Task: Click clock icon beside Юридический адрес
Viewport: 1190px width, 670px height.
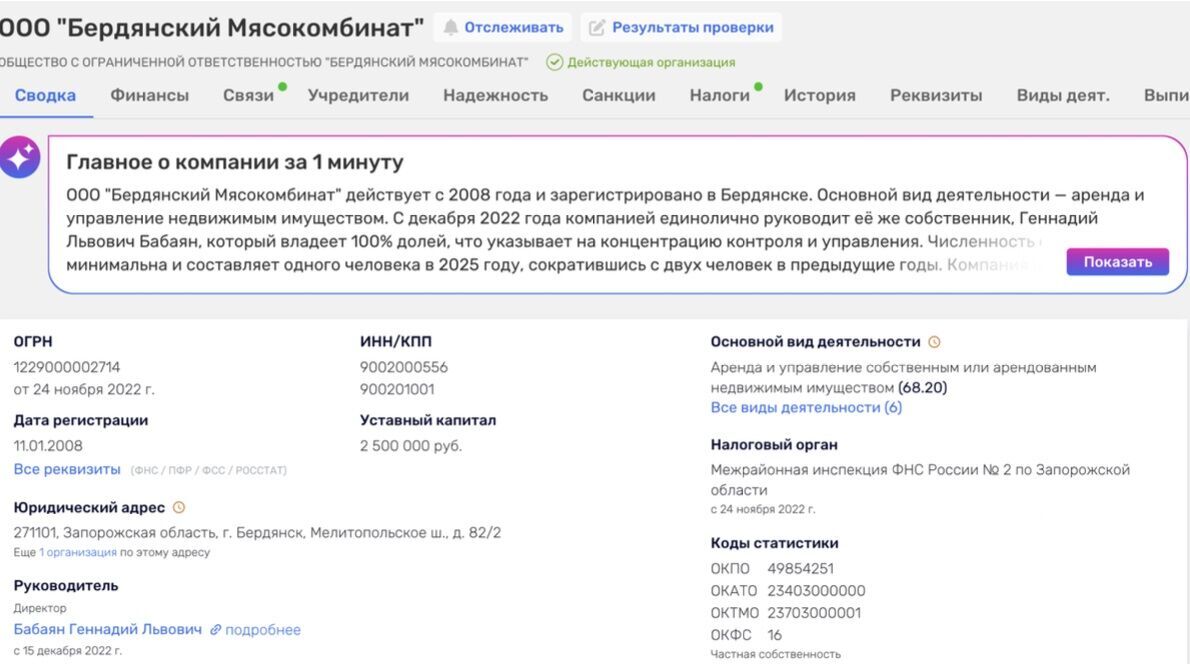Action: pos(179,508)
